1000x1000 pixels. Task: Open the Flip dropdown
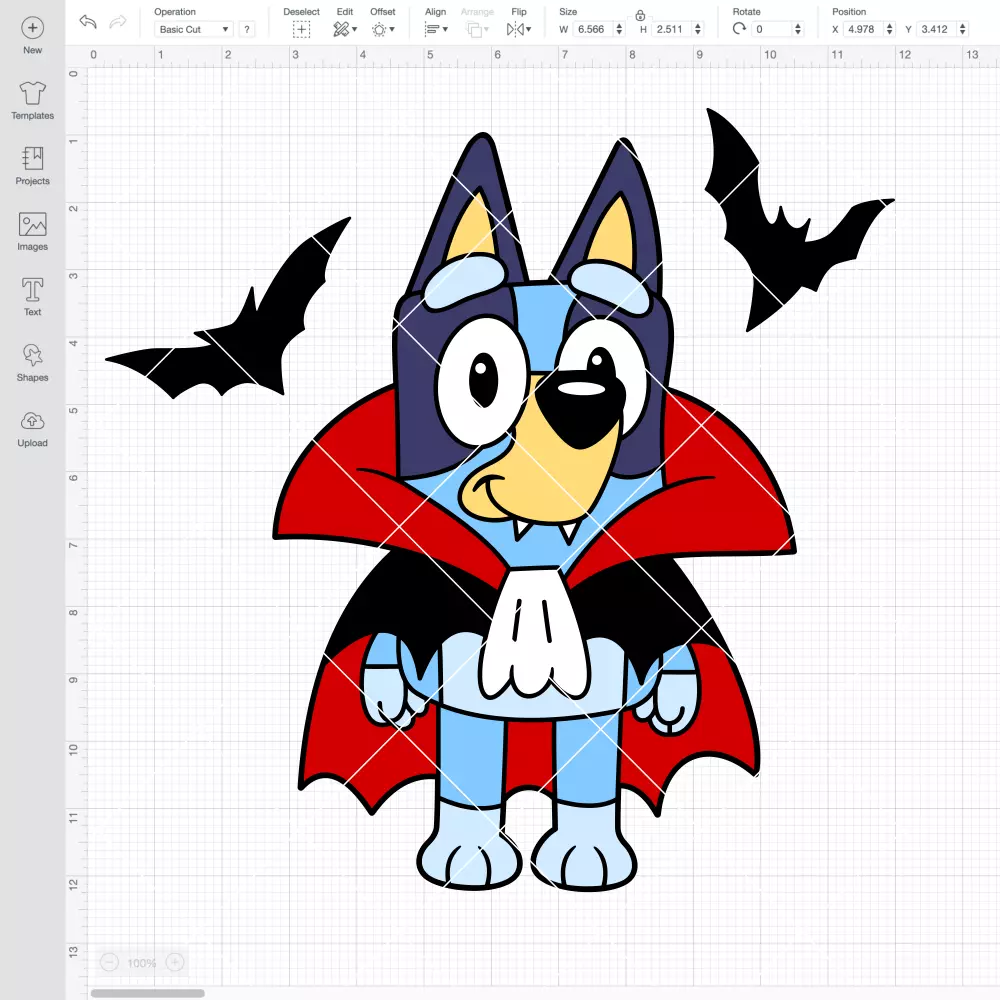518,29
